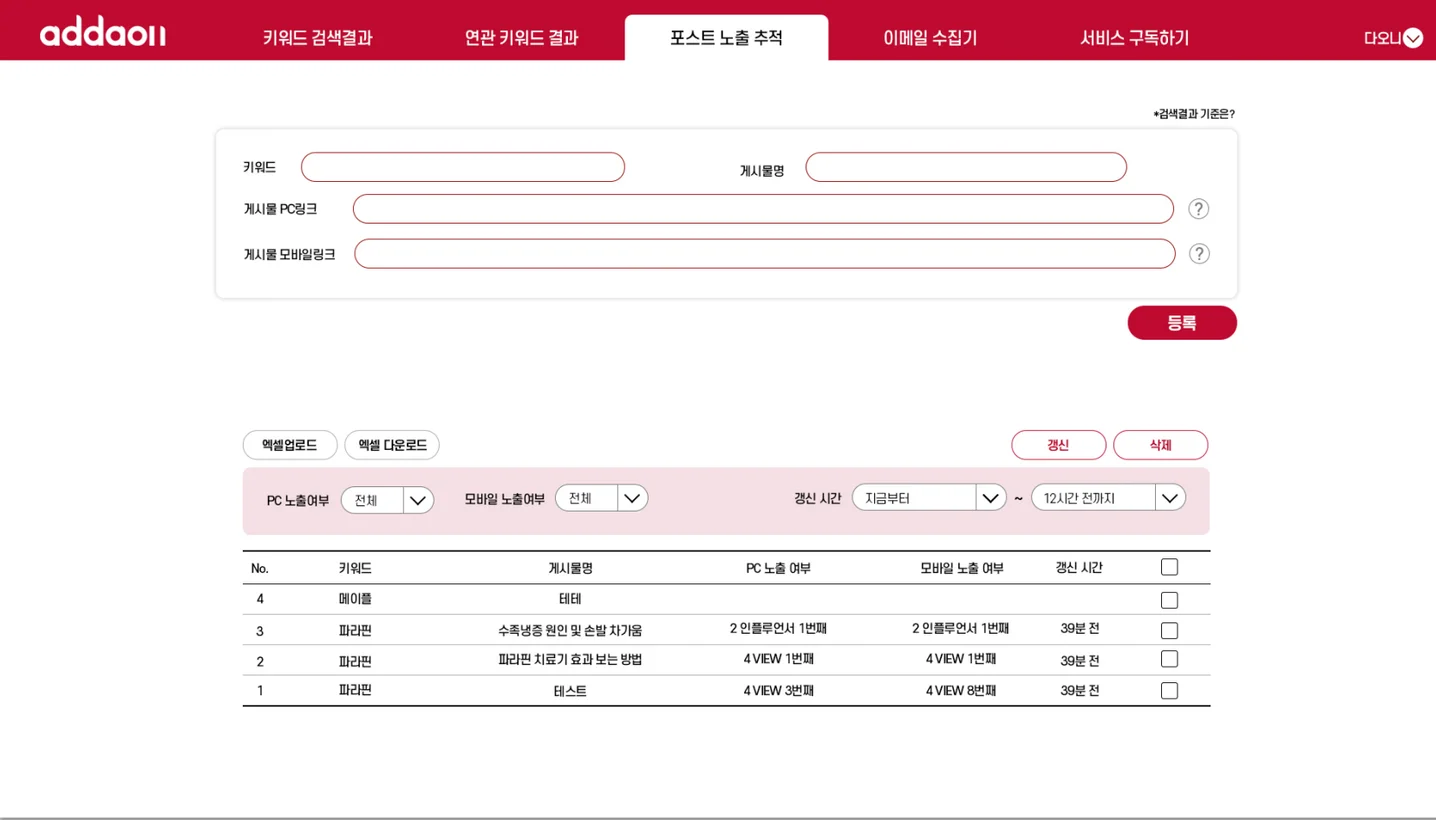The height and width of the screenshot is (820, 1436).
Task: Focus the 게시물명 input field
Action: pos(966,167)
